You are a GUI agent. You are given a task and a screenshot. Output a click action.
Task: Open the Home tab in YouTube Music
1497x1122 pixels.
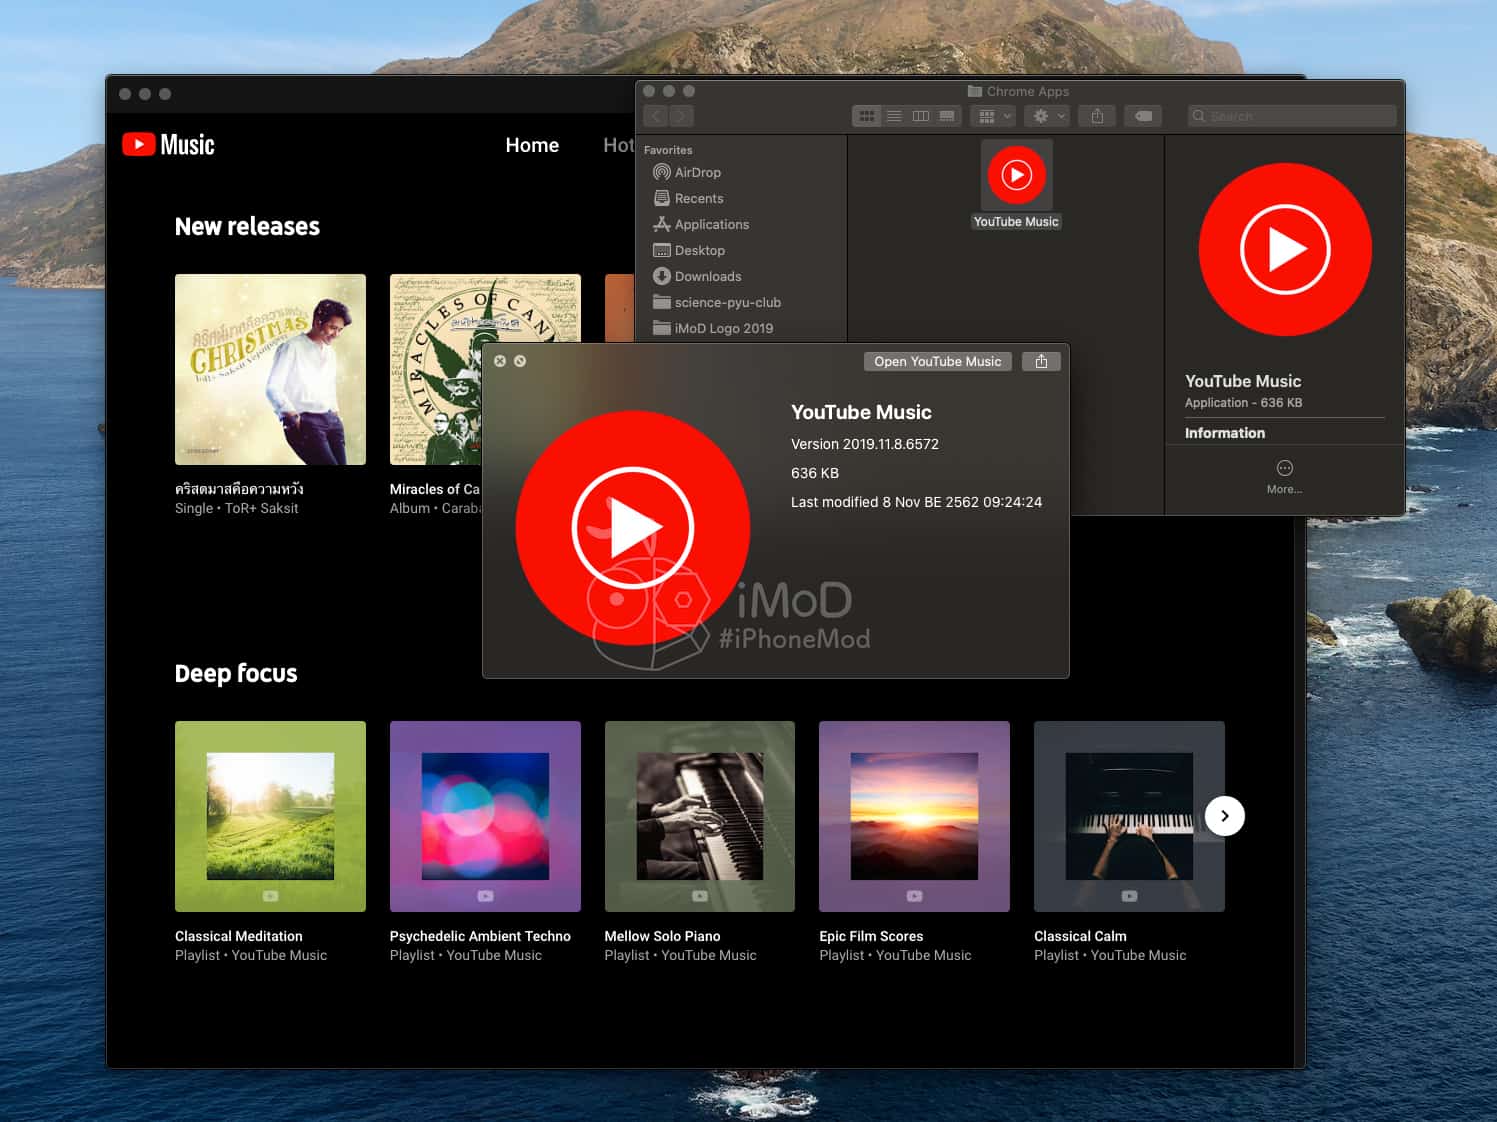532,145
